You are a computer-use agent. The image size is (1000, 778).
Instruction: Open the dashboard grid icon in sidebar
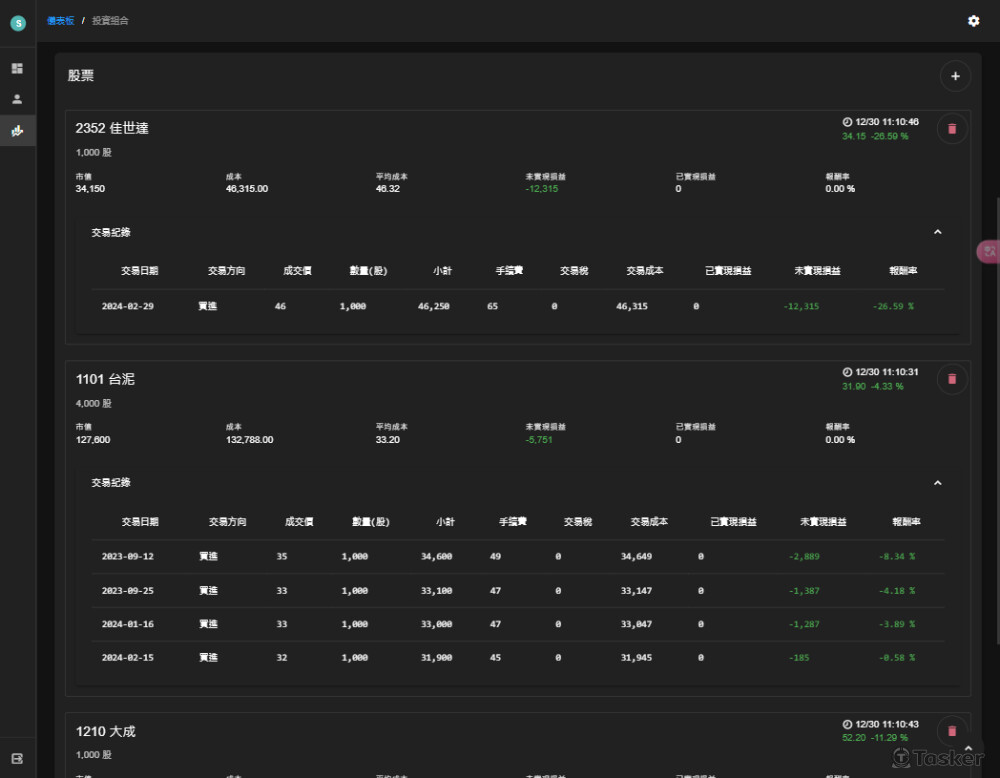tap(17, 68)
